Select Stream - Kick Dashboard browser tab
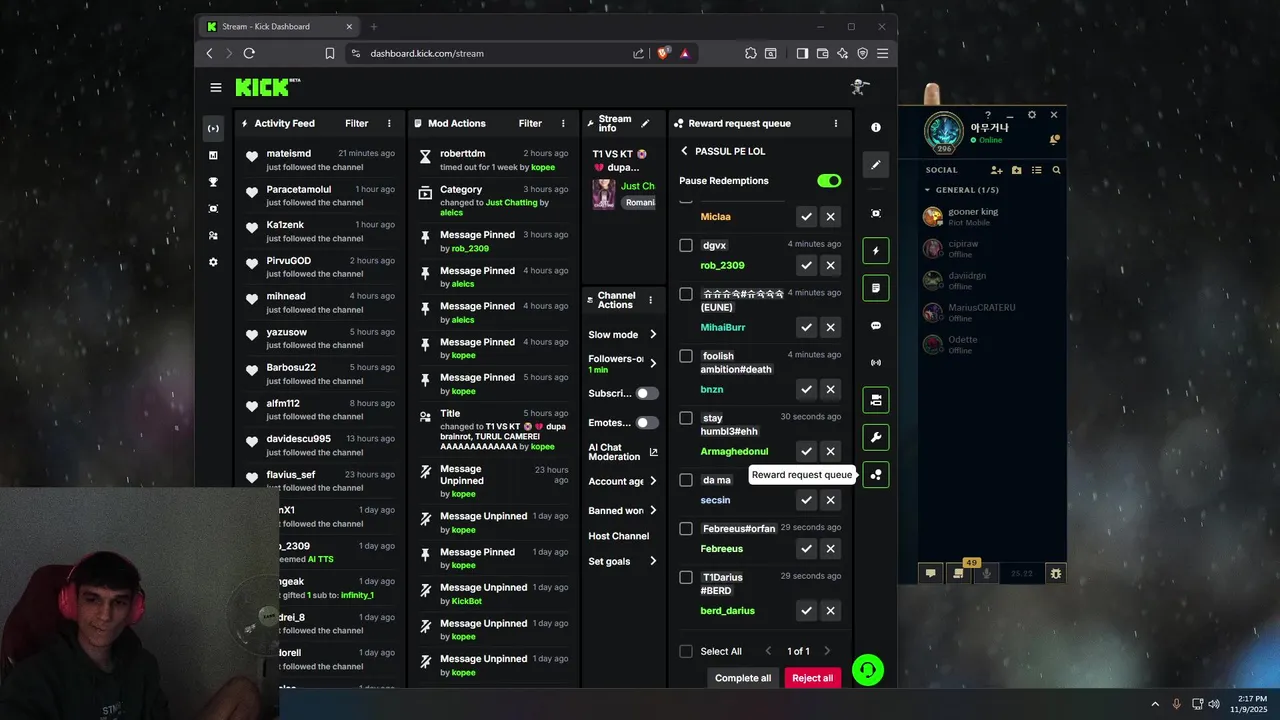The width and height of the screenshot is (1280, 720). (x=278, y=27)
